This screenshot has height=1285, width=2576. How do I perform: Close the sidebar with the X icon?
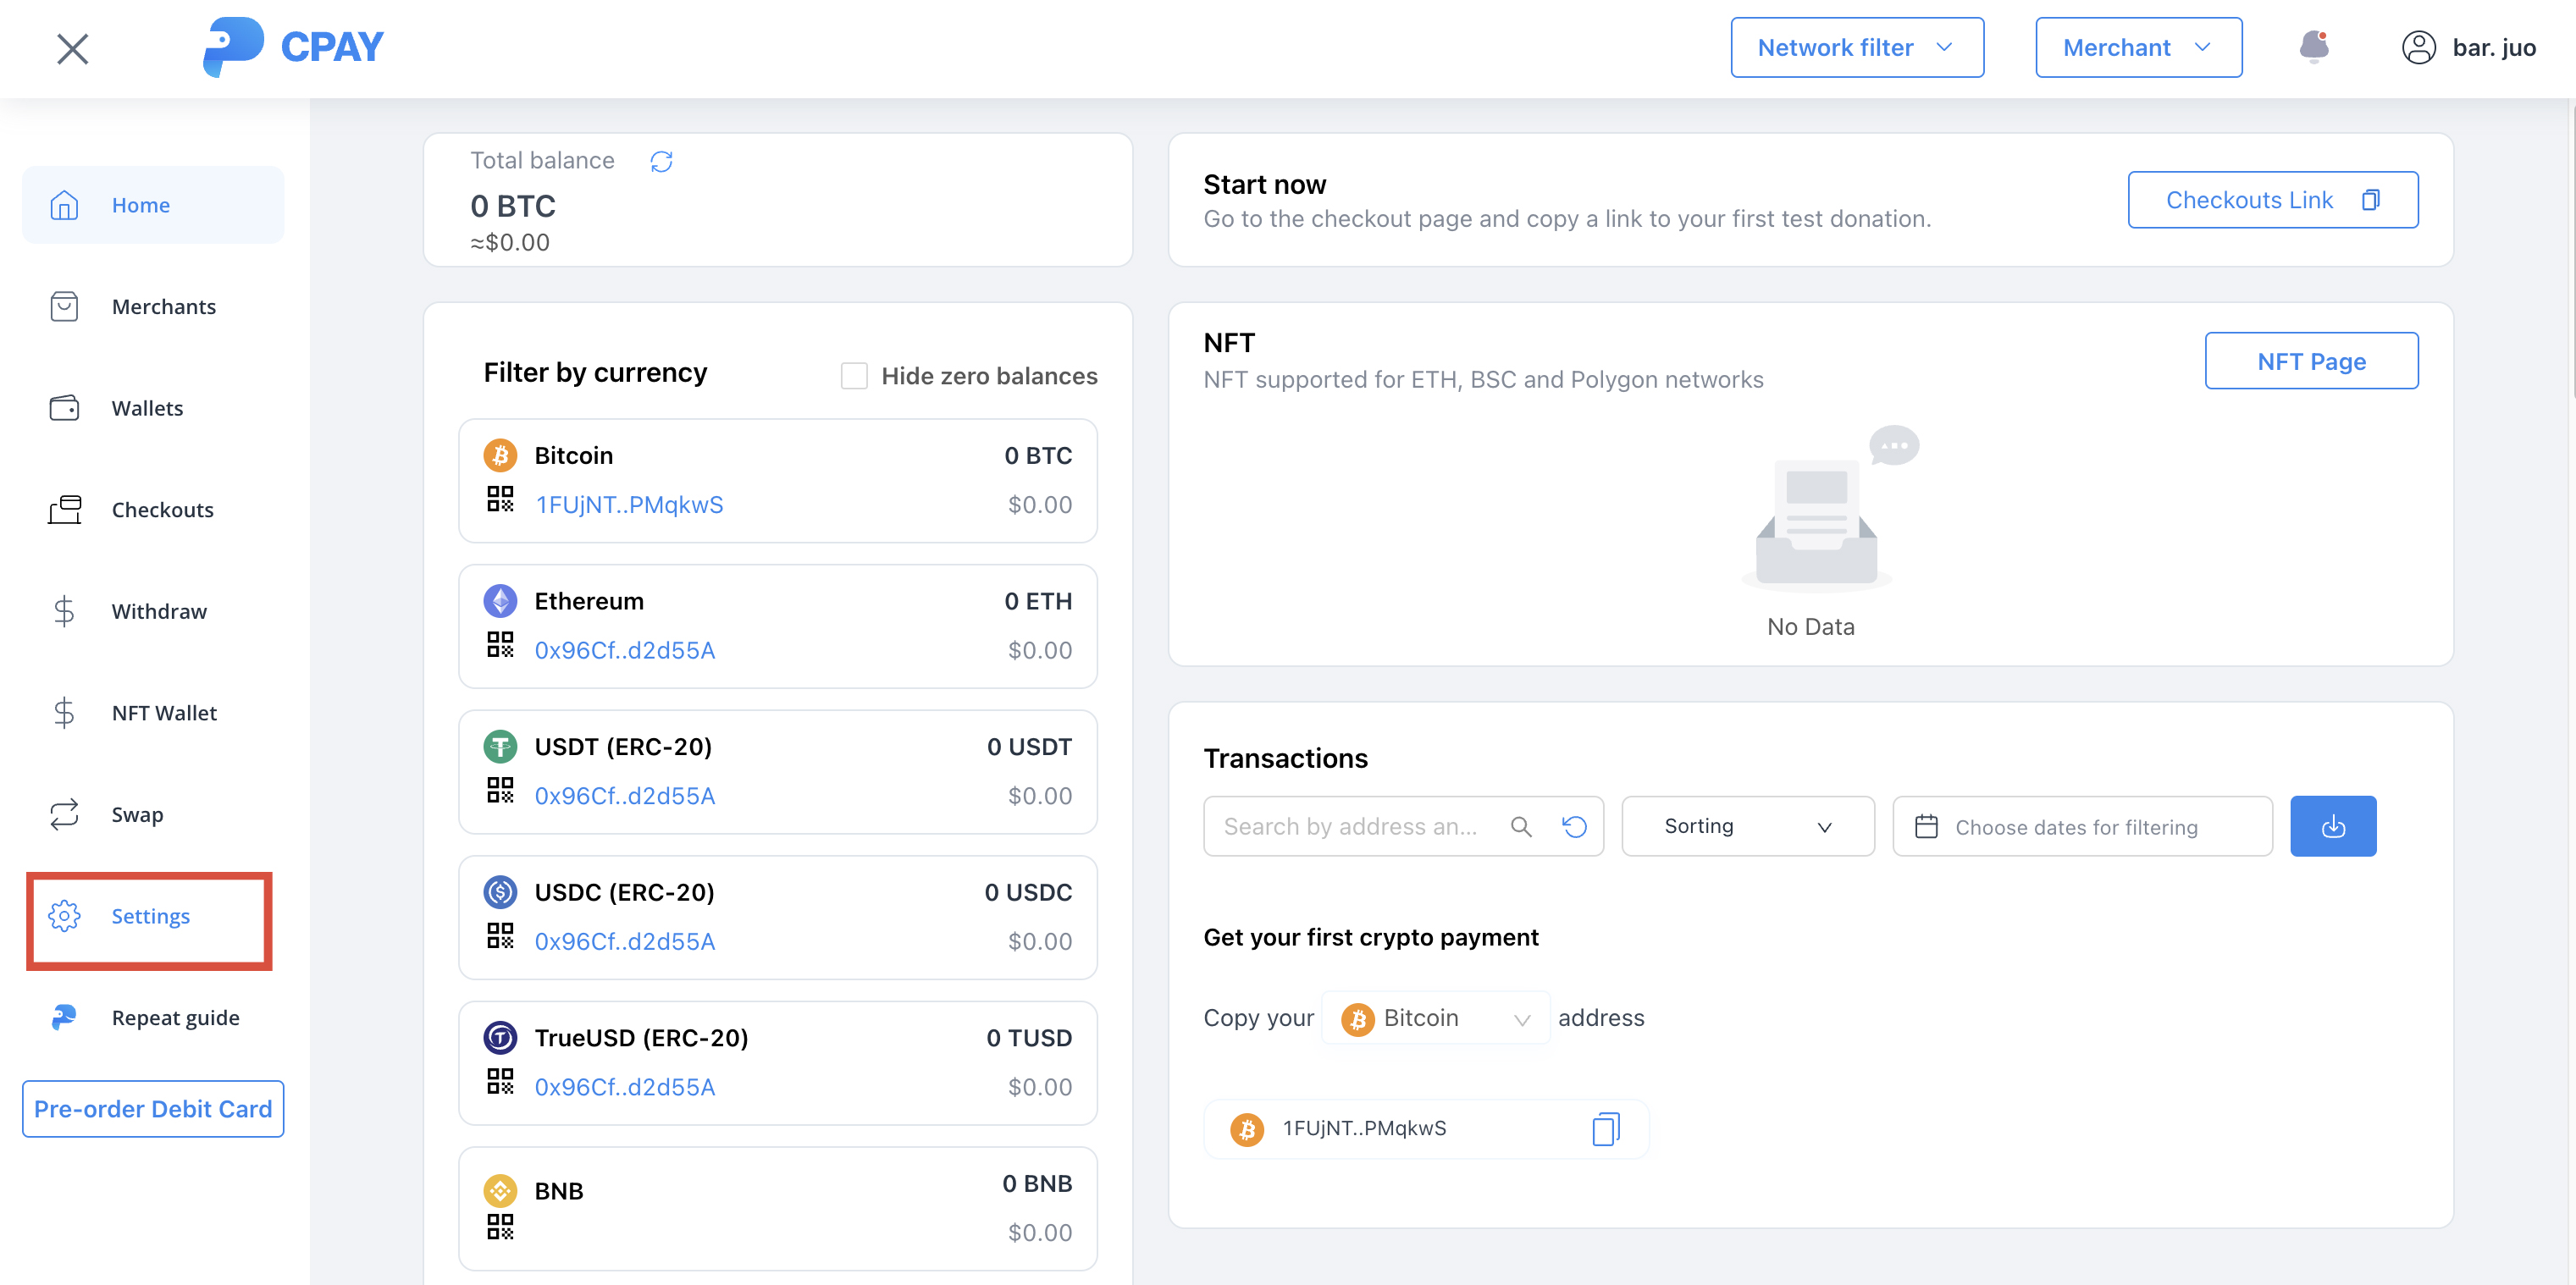(x=72, y=48)
